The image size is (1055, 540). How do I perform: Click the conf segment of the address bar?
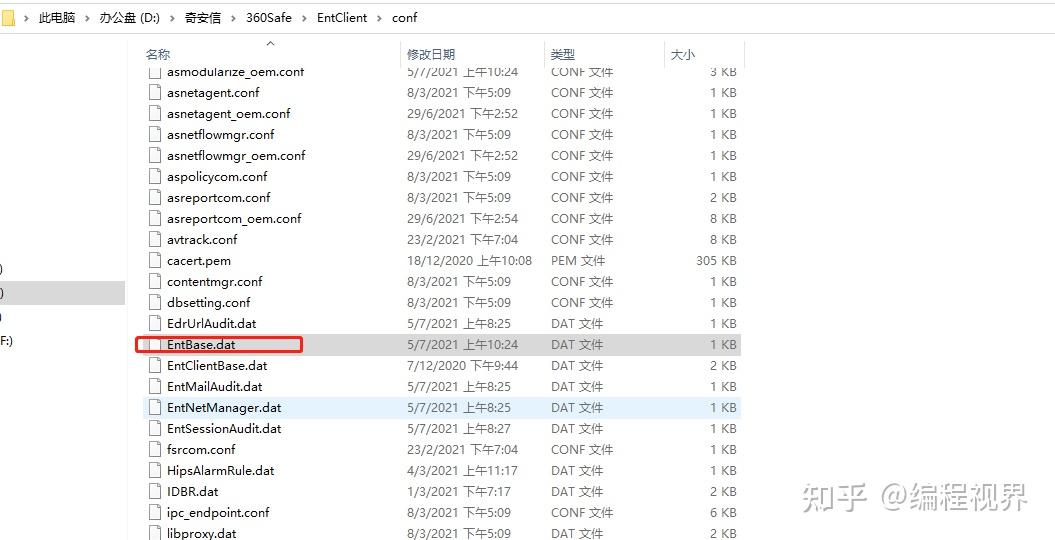click(404, 18)
